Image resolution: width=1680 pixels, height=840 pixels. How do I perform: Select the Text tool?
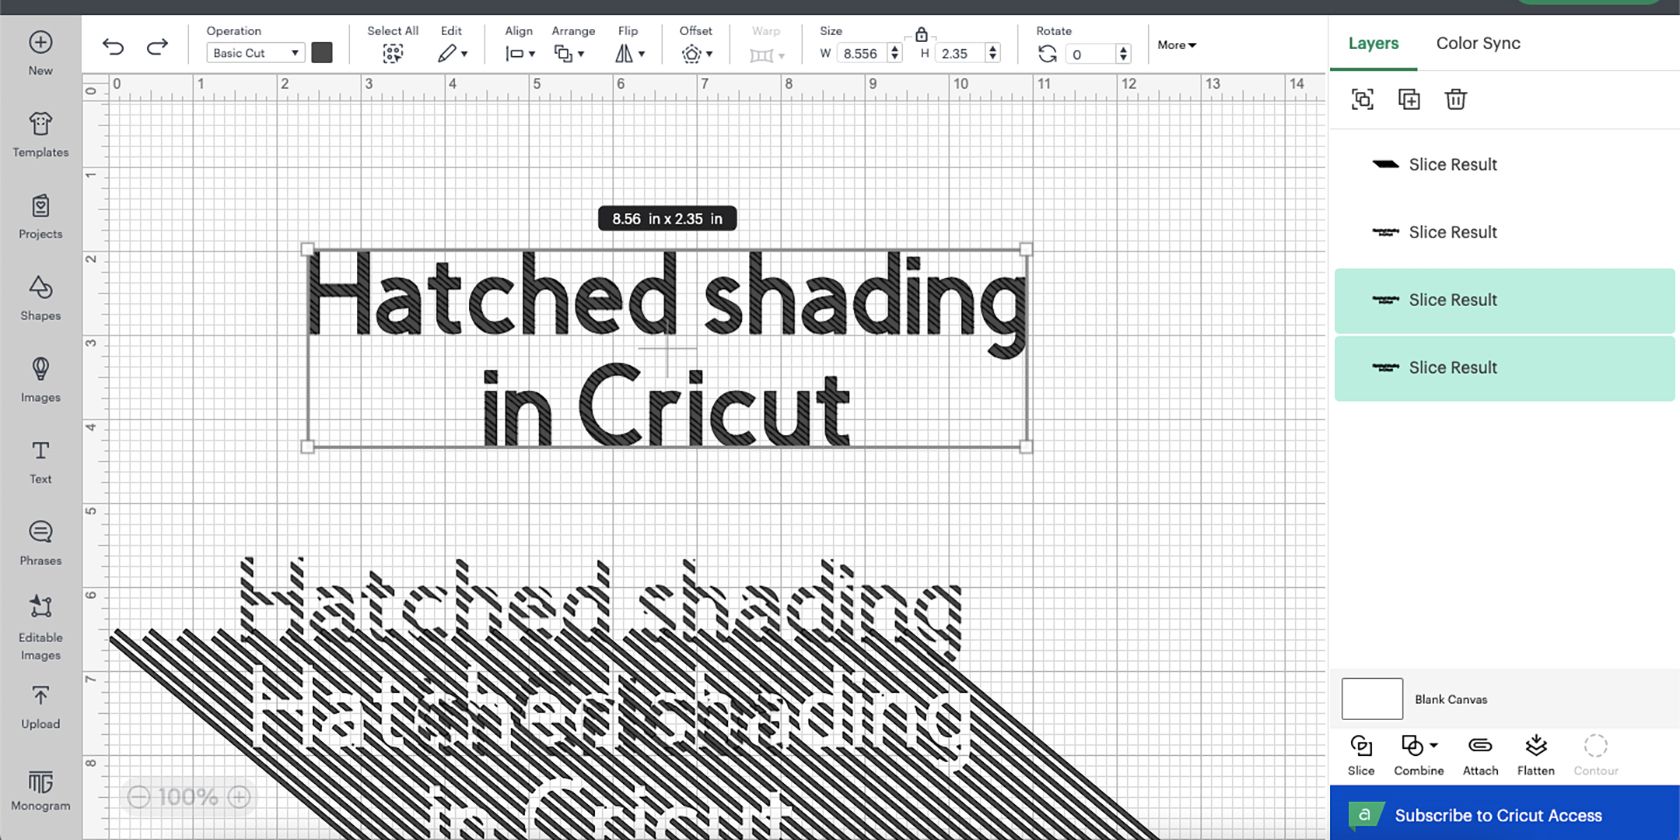pyautogui.click(x=40, y=462)
